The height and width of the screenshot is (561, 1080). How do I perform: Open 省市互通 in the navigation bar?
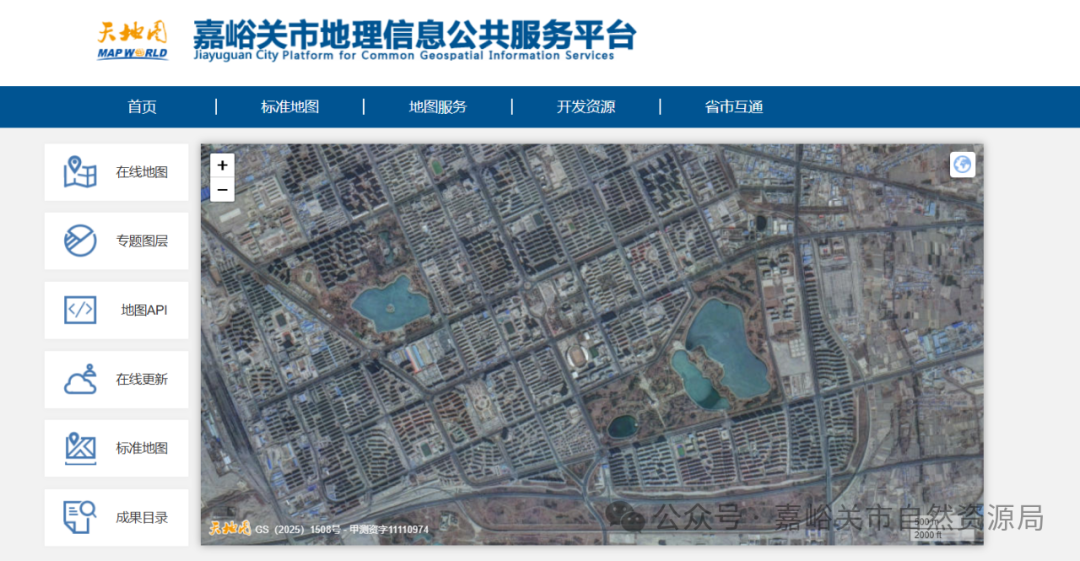[x=734, y=107]
